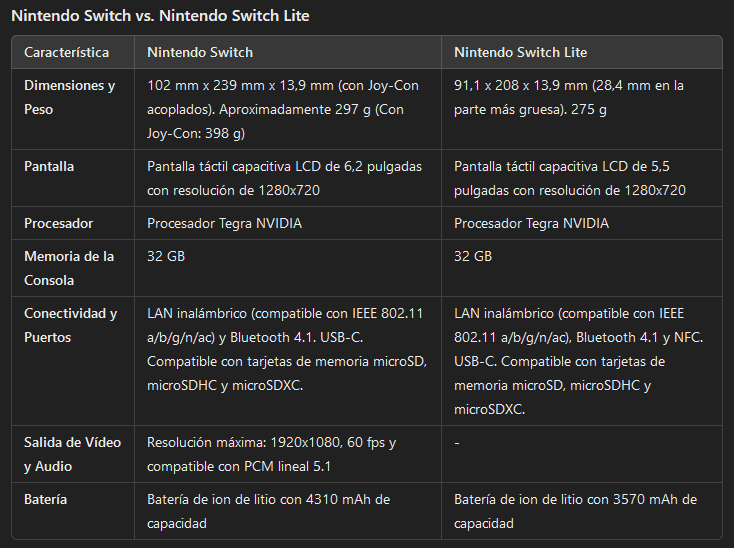The height and width of the screenshot is (548, 734).
Task: Select the 6,2 pulgadas screen cell
Action: (x=283, y=178)
